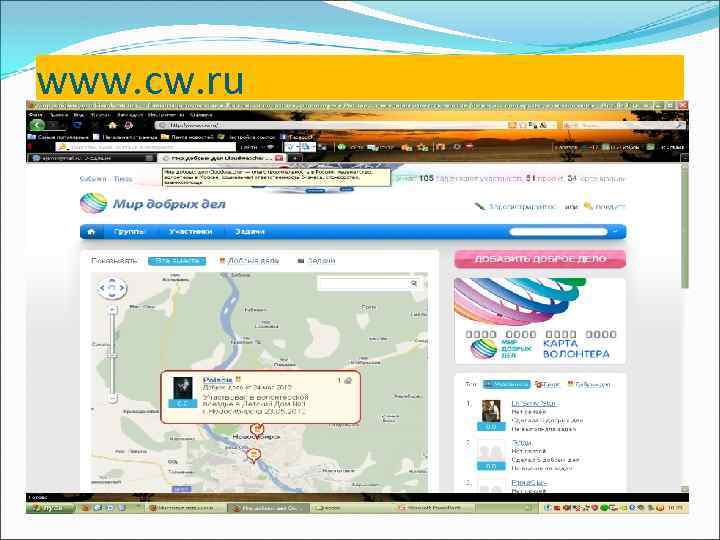This screenshot has height=540, width=720.
Task: Open a new browser tab plus button
Action: click(296, 158)
